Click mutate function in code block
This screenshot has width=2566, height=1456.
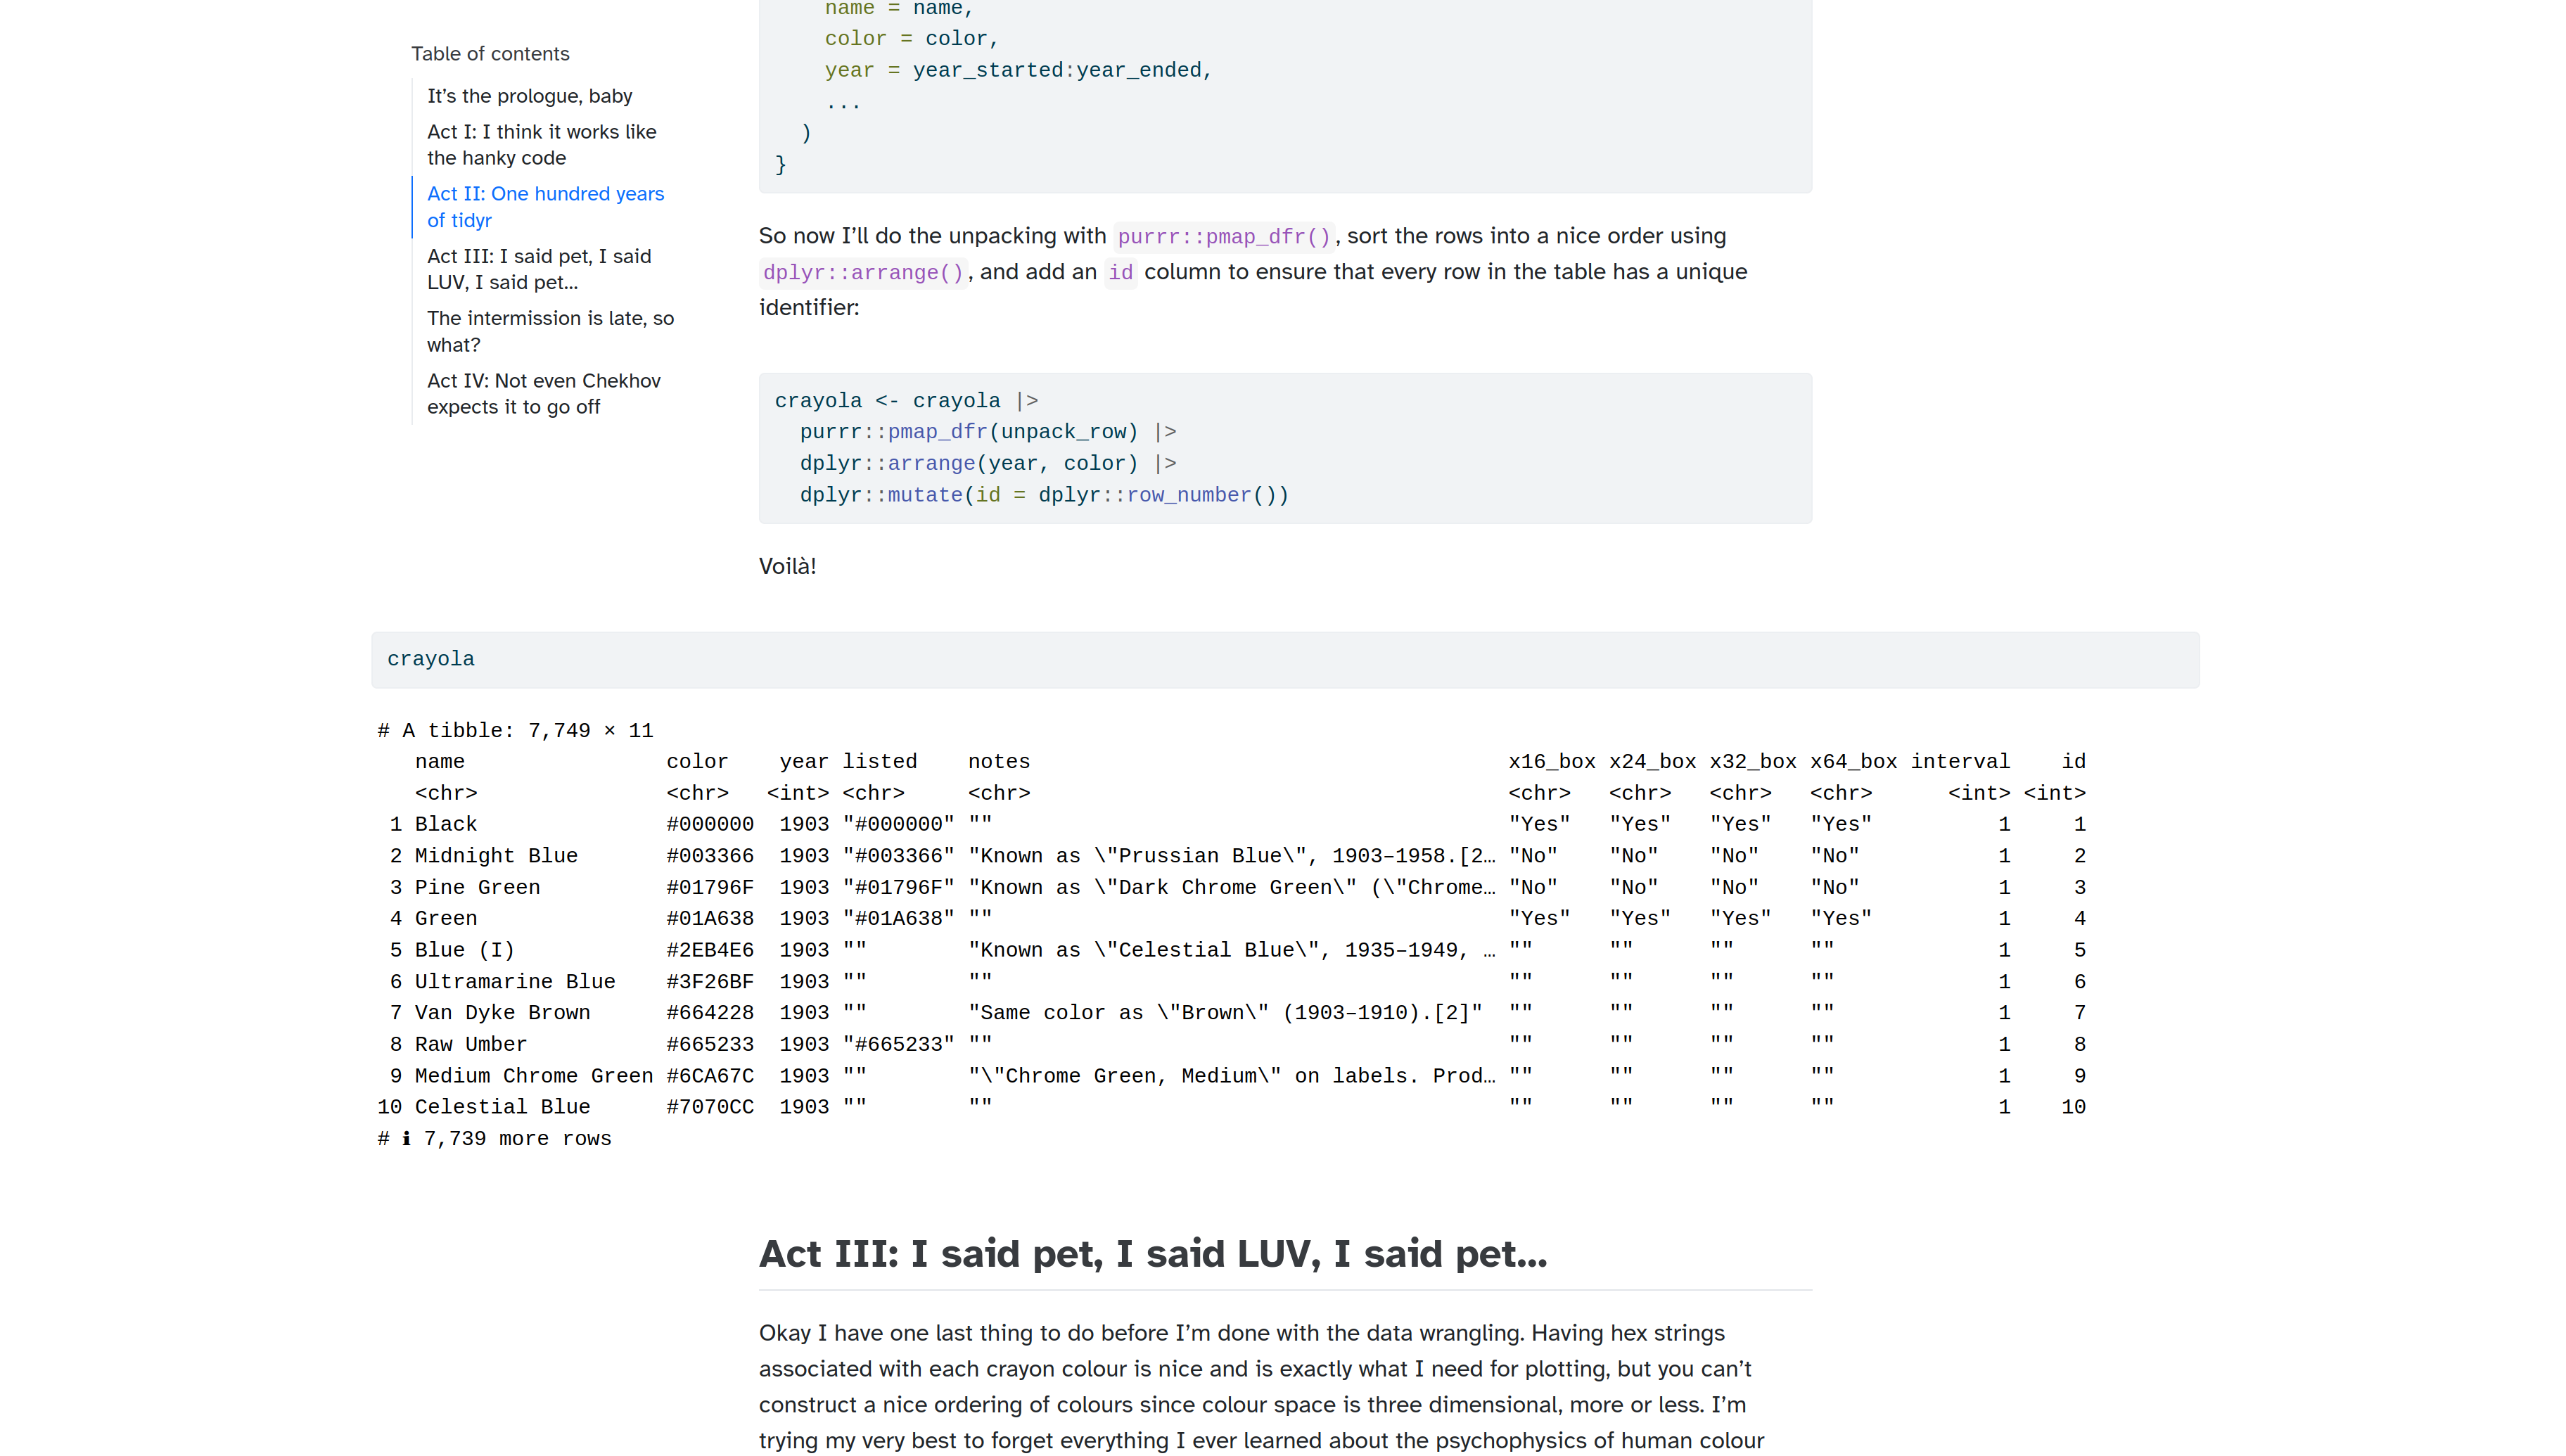(924, 496)
